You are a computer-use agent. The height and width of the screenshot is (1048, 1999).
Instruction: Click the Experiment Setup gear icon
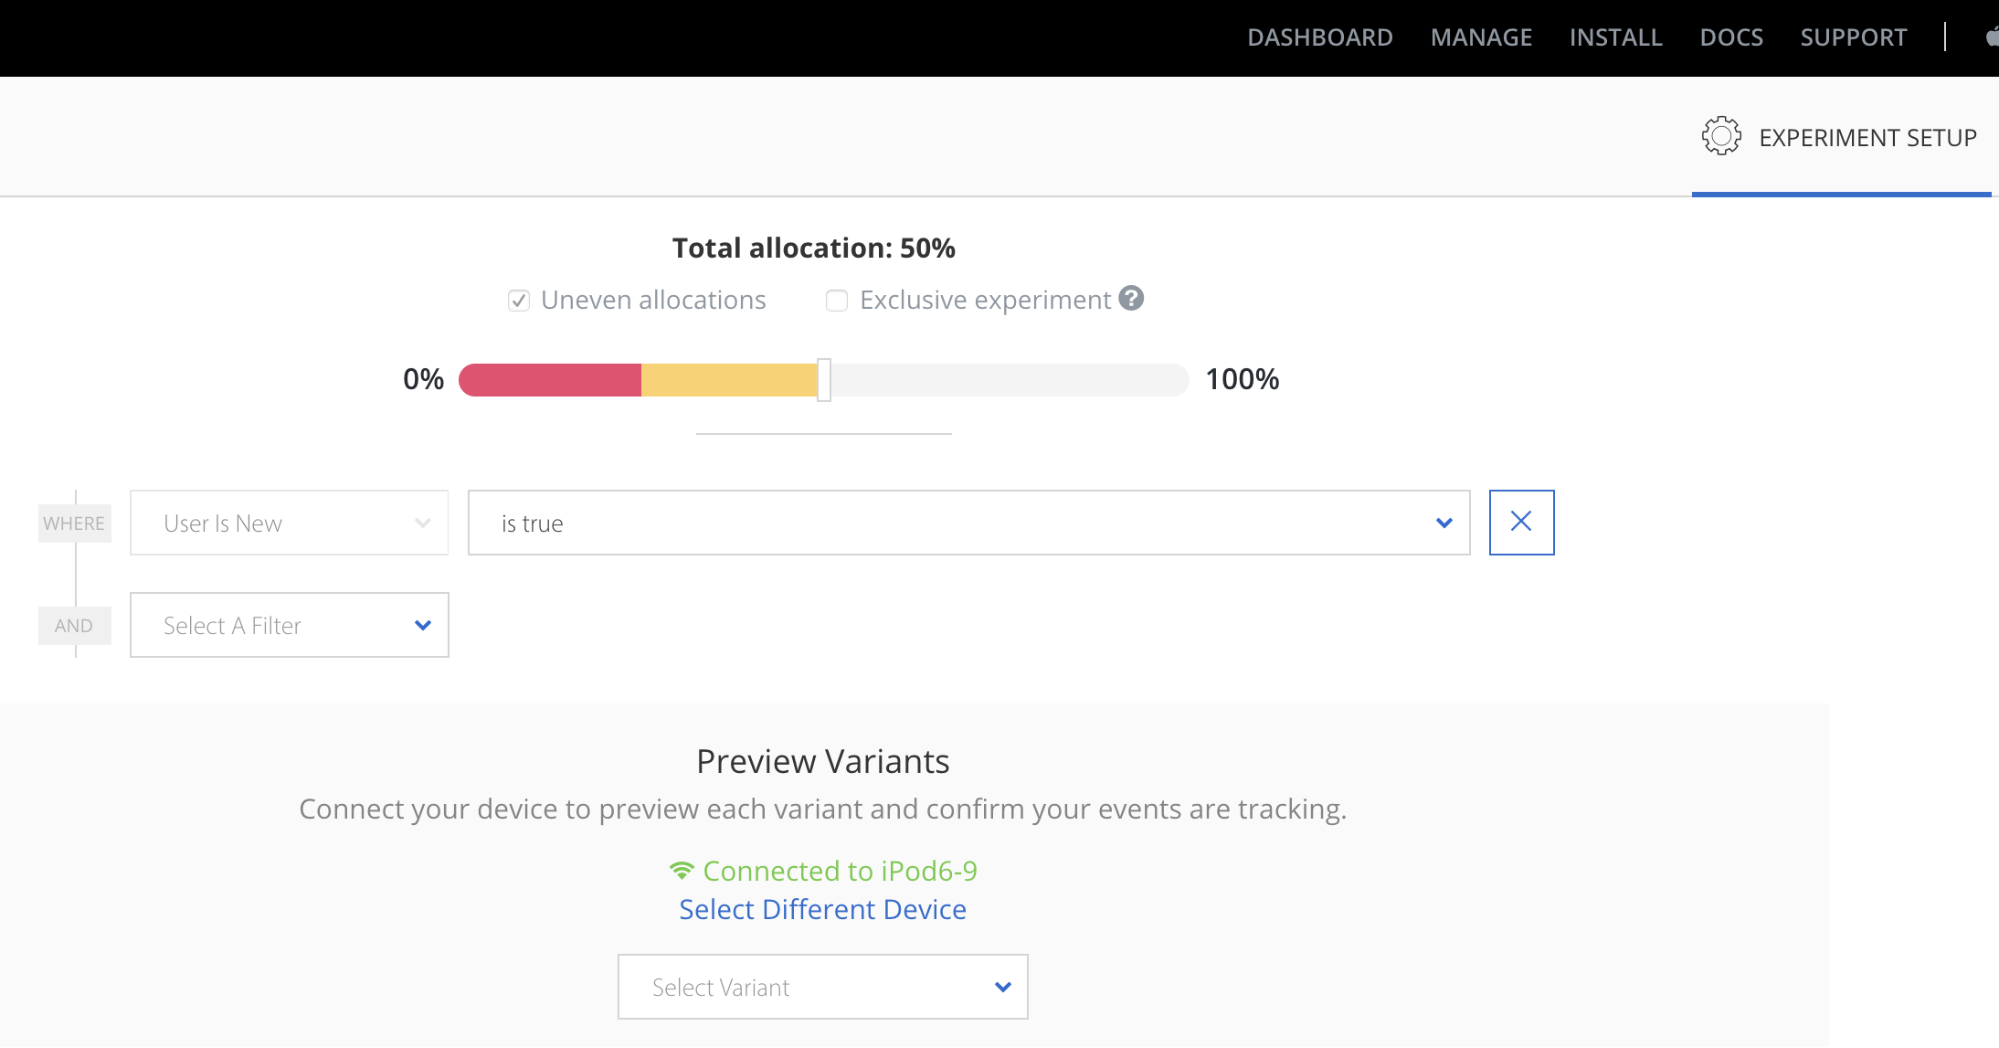(1721, 136)
